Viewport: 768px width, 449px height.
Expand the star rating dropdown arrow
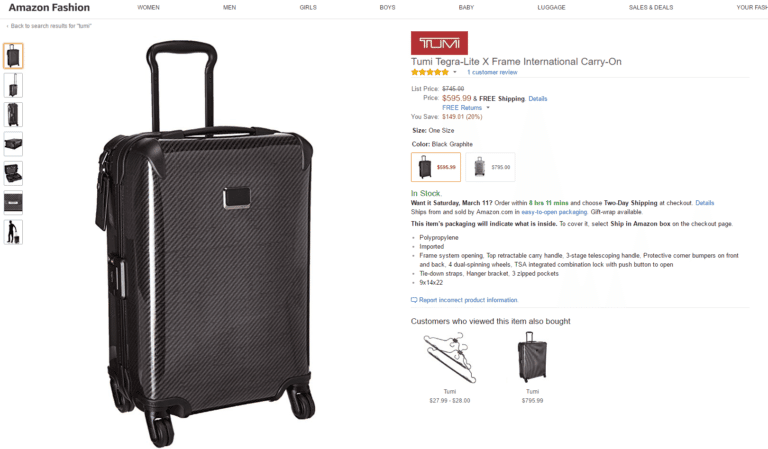455,72
